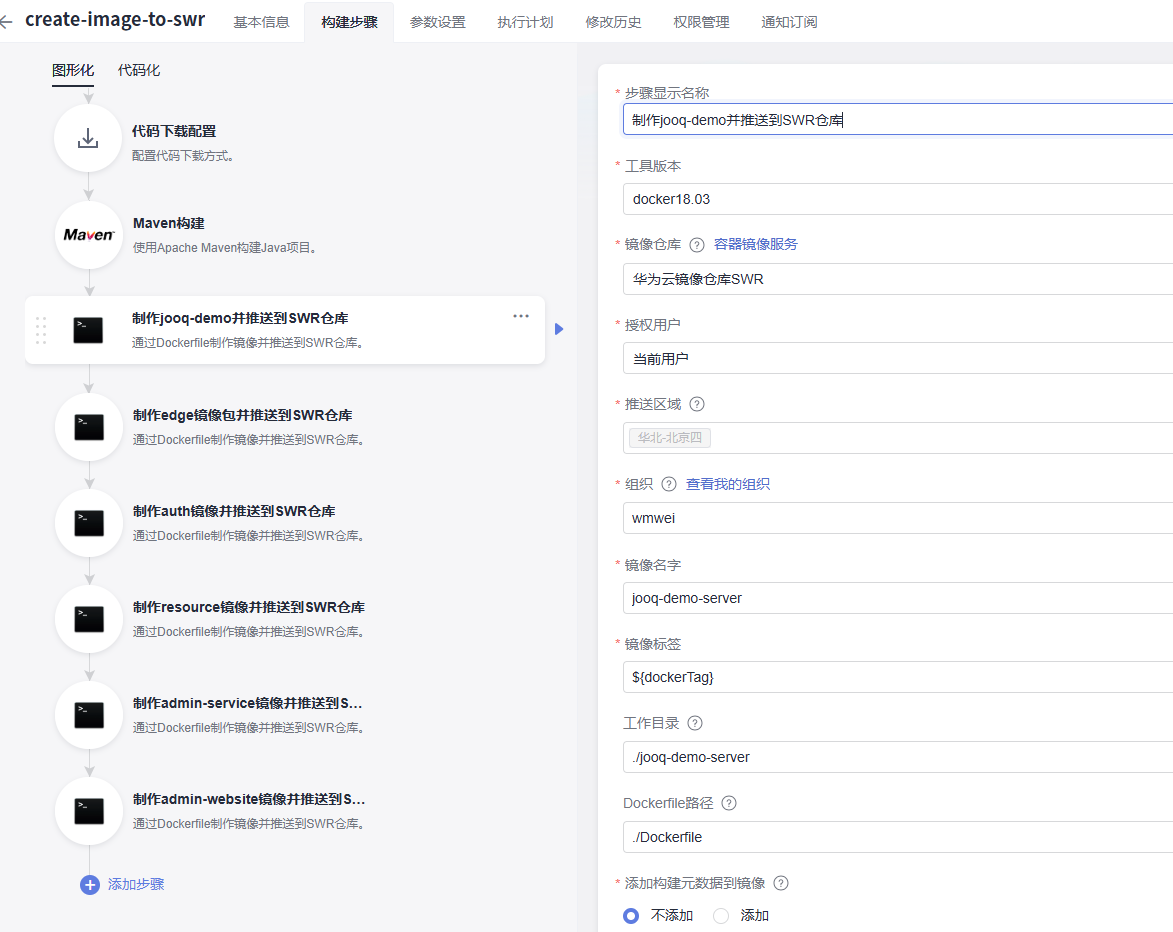The image size is (1173, 932).
Task: Click terminal icon of admin-service image step
Action: point(89,715)
